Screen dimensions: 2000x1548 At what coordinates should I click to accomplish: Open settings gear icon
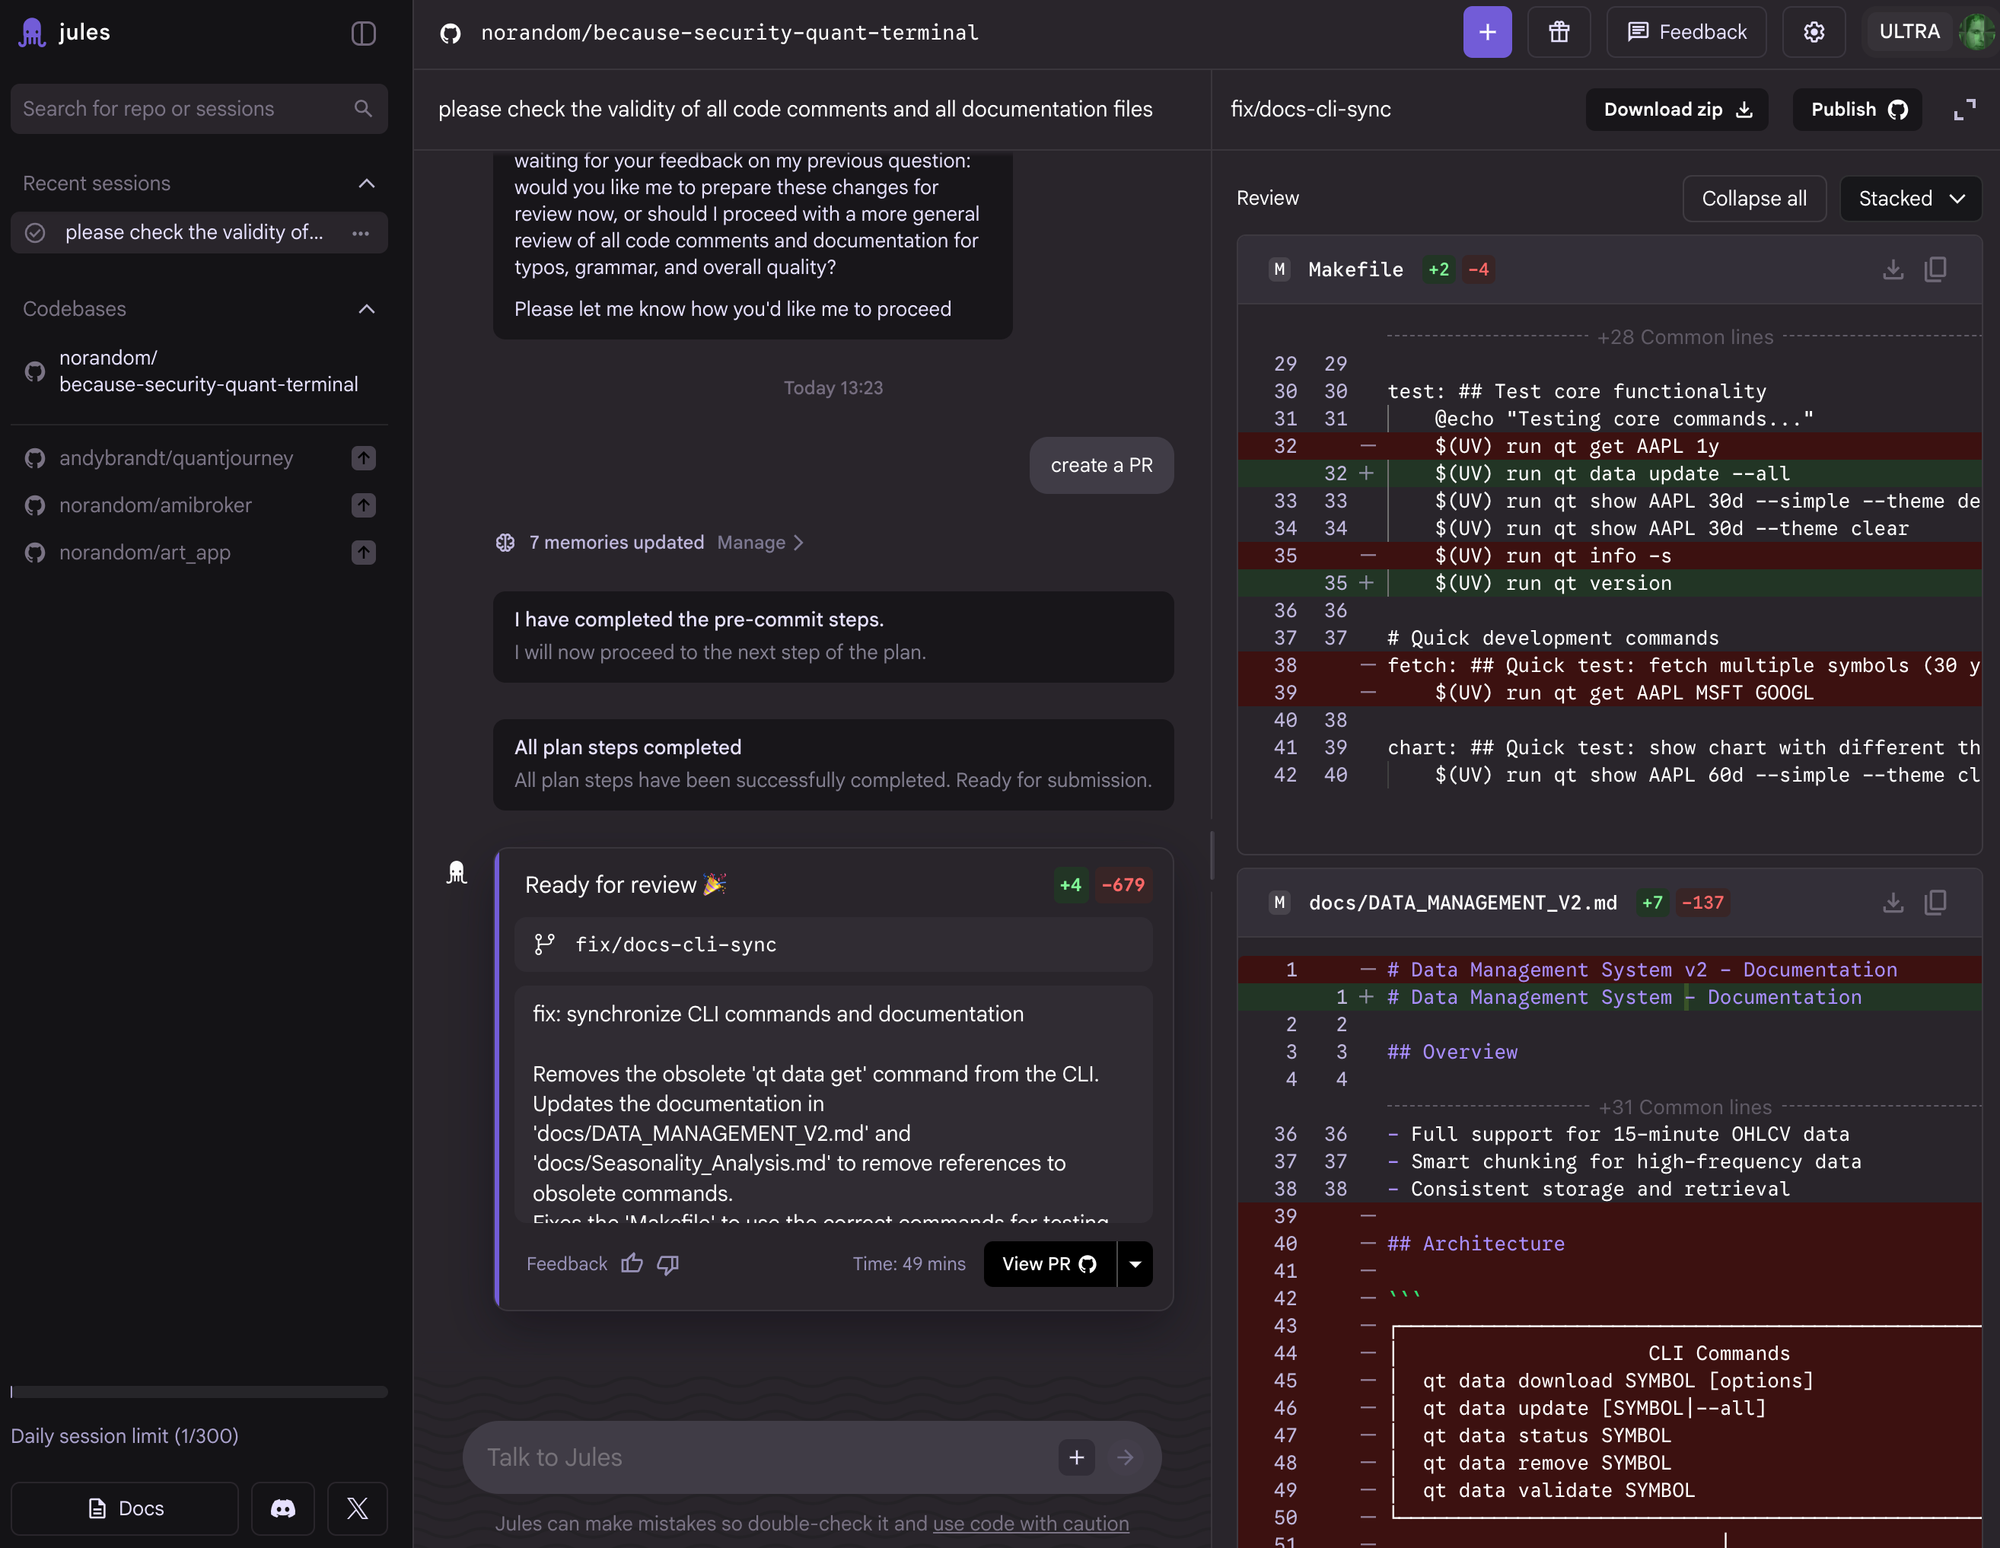point(1814,32)
